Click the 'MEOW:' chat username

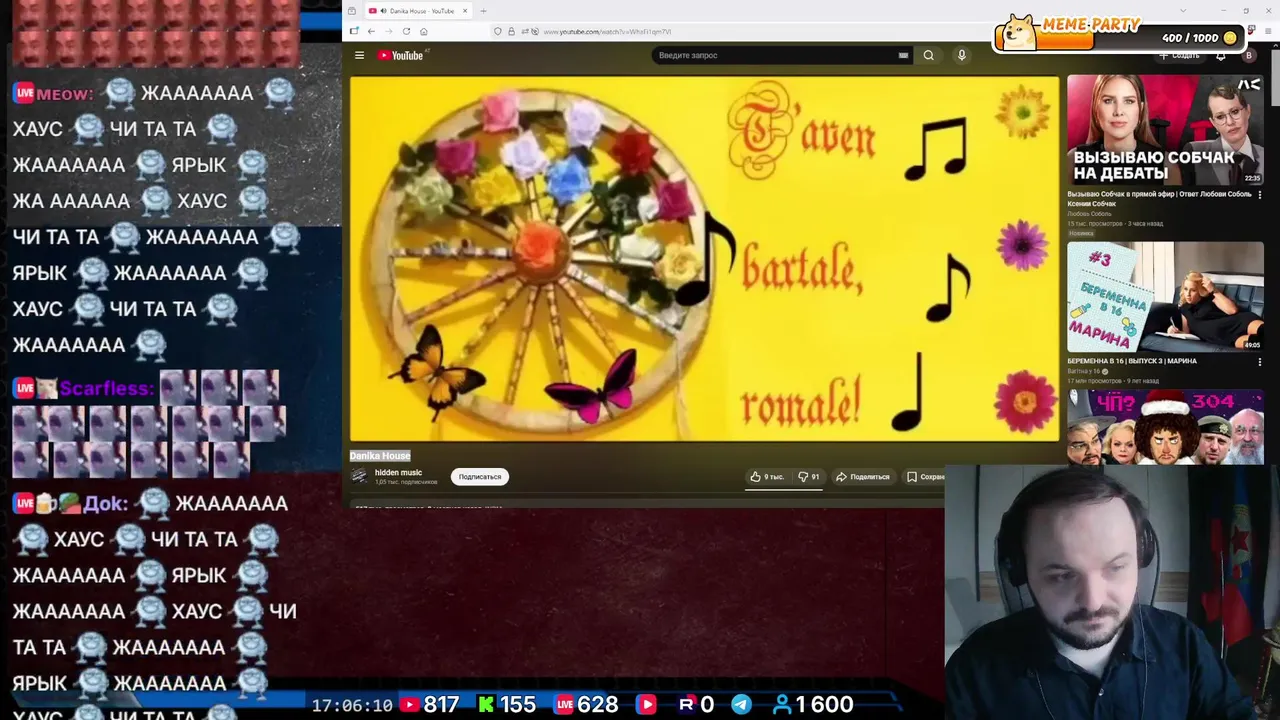(x=65, y=93)
